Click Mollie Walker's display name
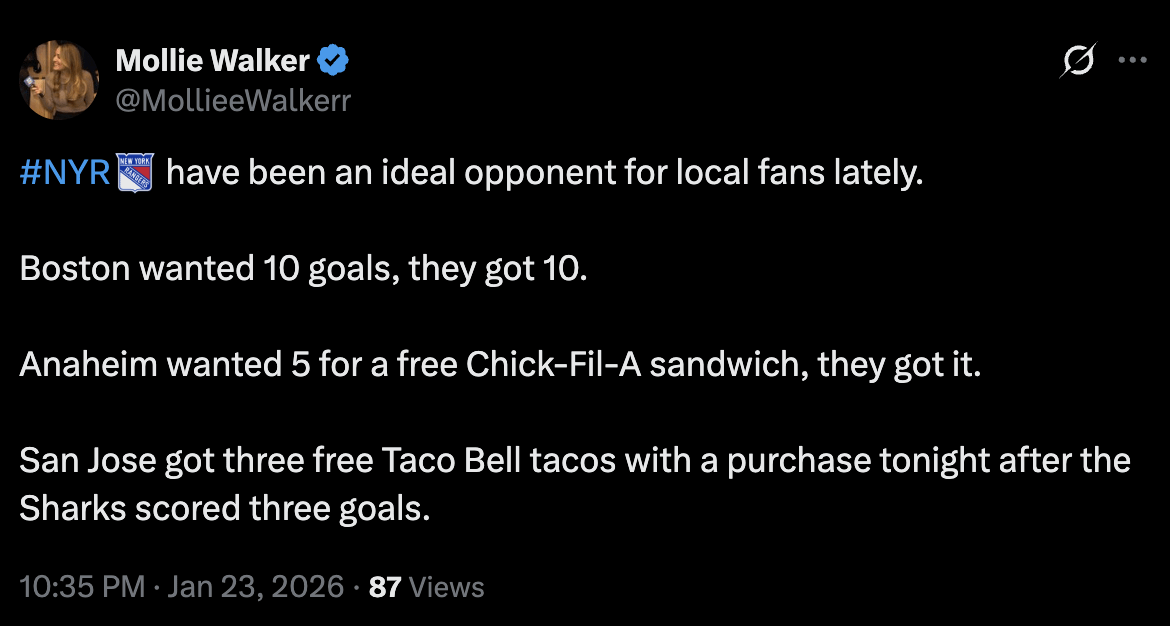The width and height of the screenshot is (1170, 626). point(212,60)
